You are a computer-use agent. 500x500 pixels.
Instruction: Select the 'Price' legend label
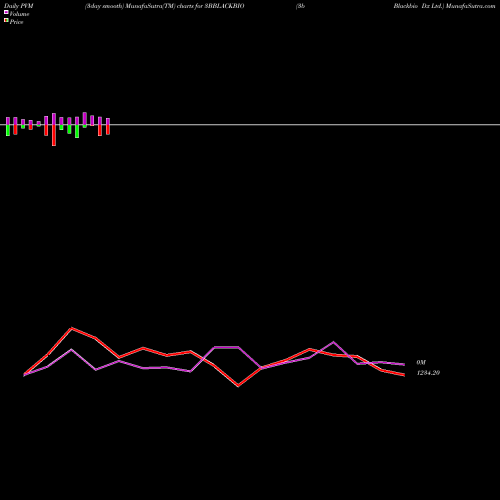click(x=16, y=22)
